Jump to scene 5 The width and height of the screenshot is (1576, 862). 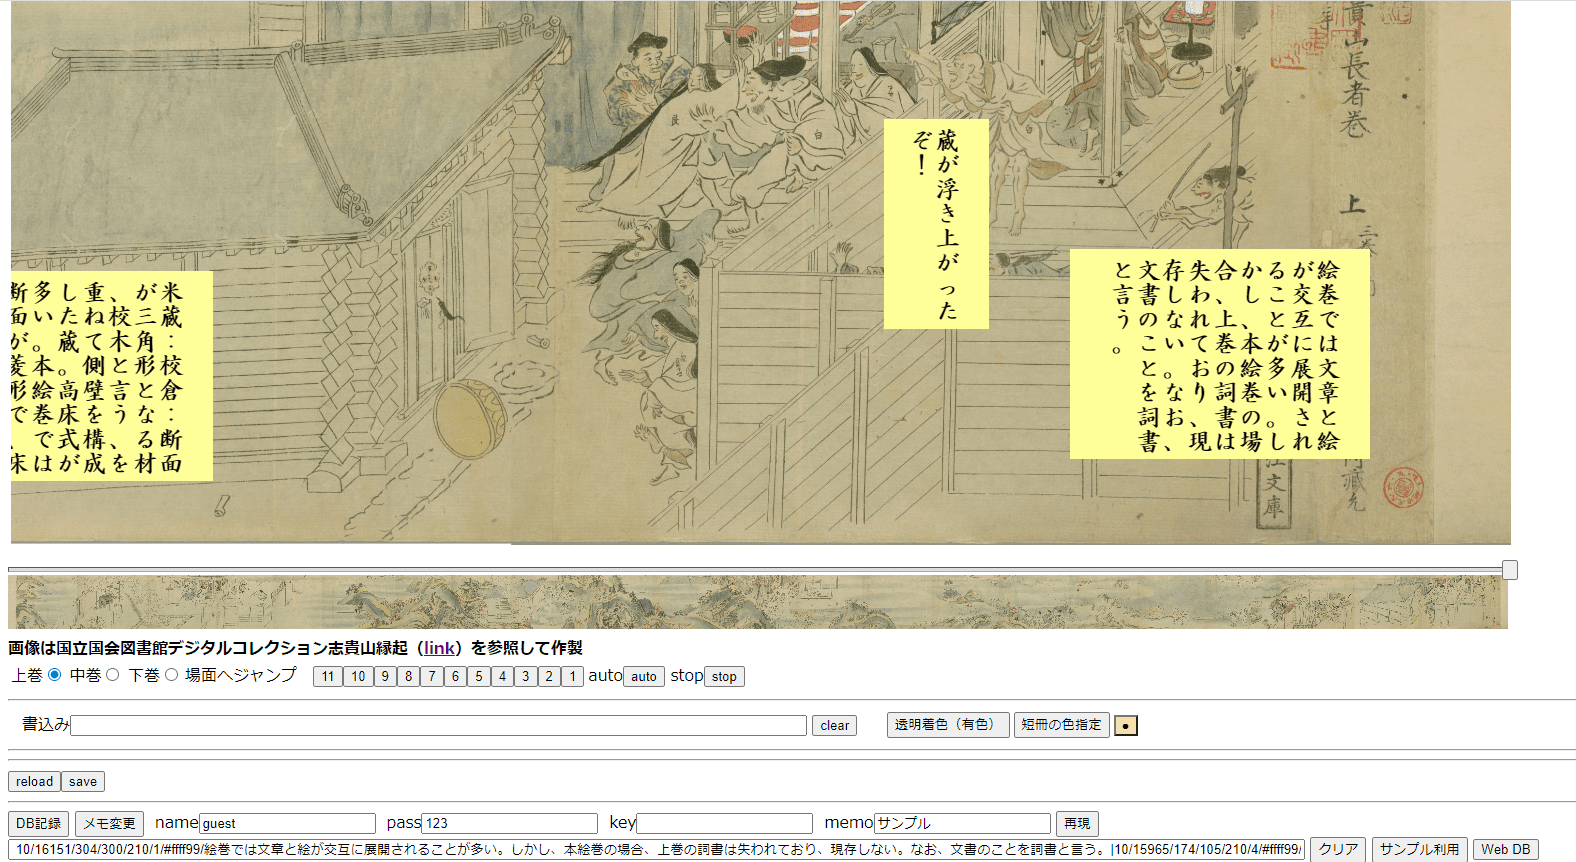pyautogui.click(x=479, y=677)
